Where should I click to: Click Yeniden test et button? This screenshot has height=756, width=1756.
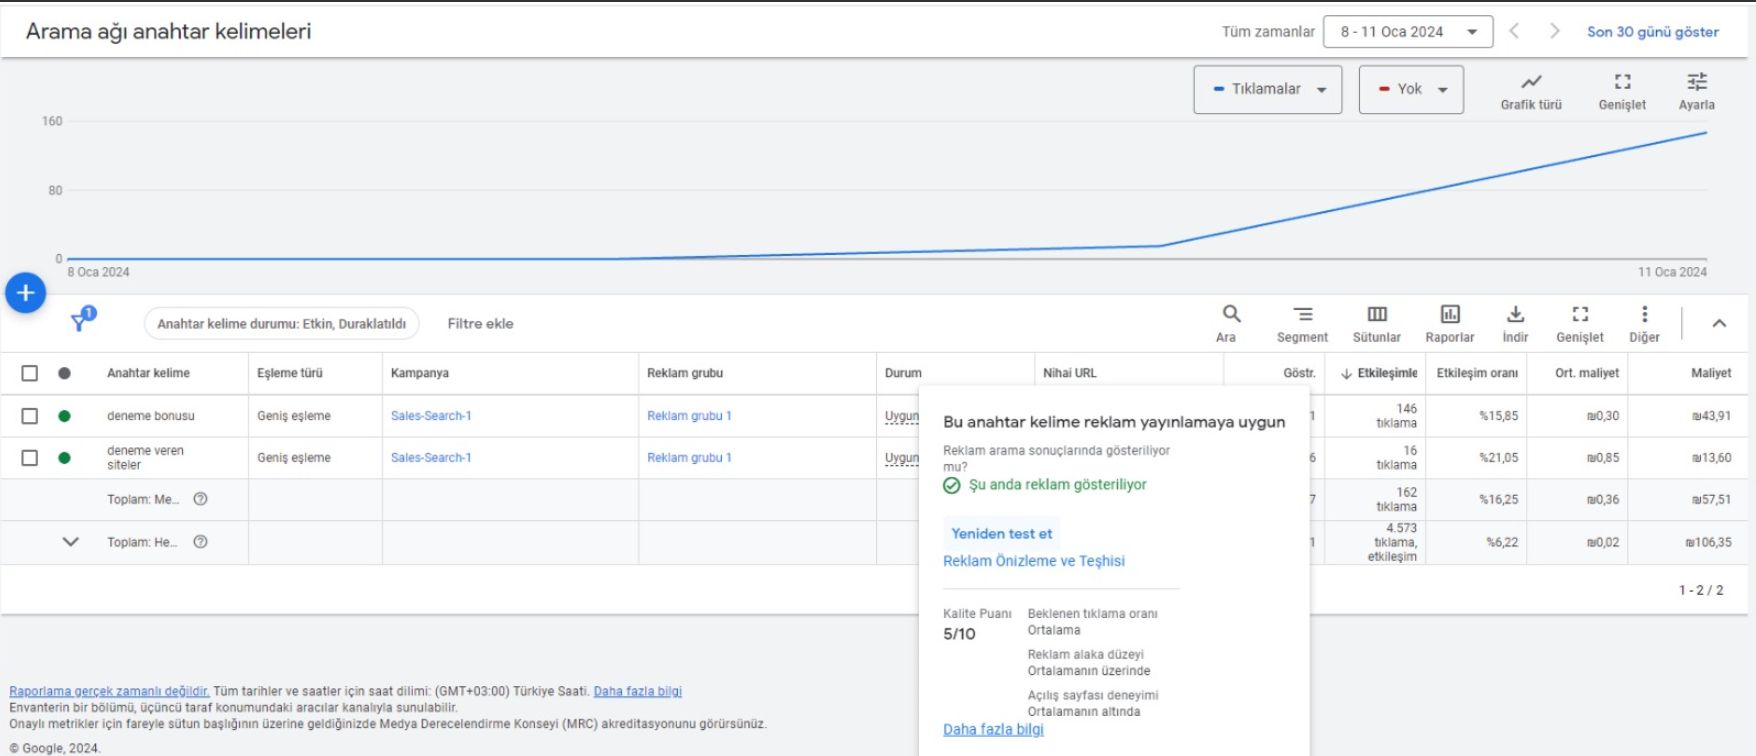[x=1001, y=534]
